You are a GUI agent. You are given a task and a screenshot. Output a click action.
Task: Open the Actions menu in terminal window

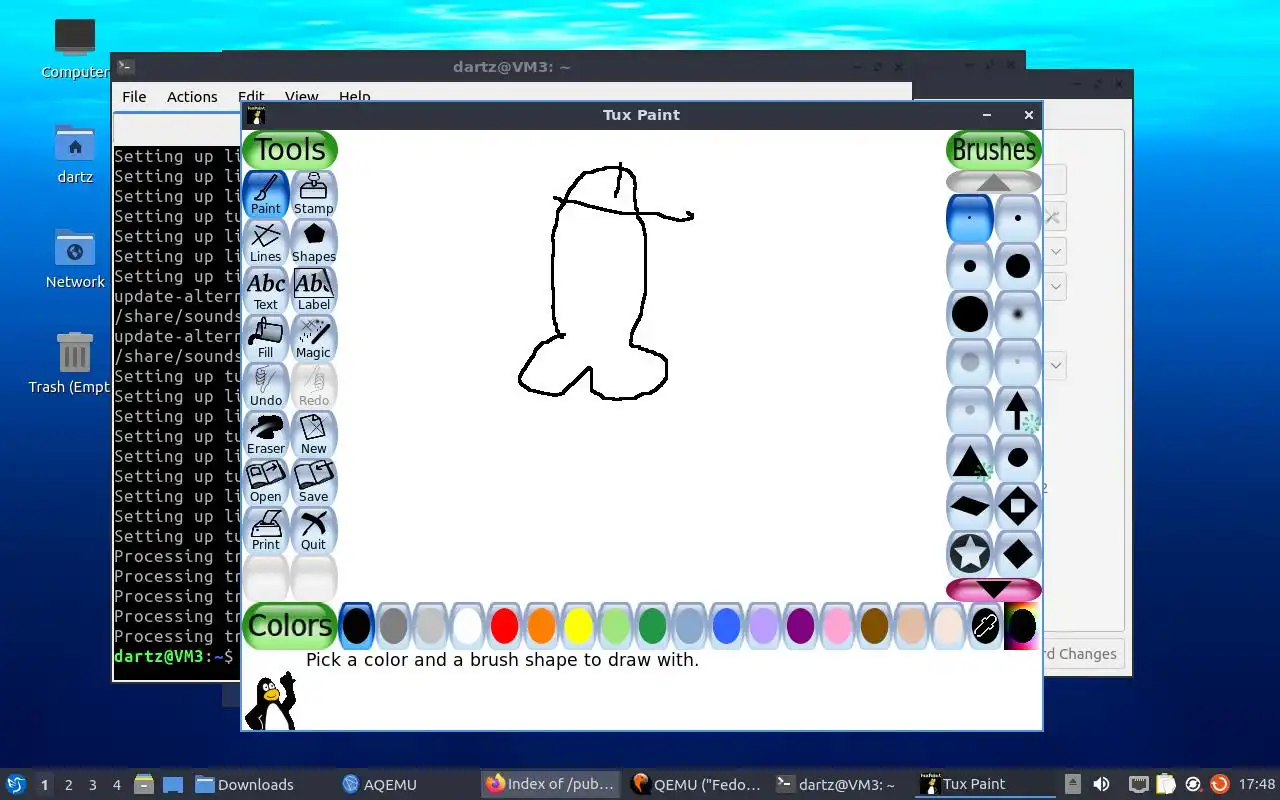point(192,97)
